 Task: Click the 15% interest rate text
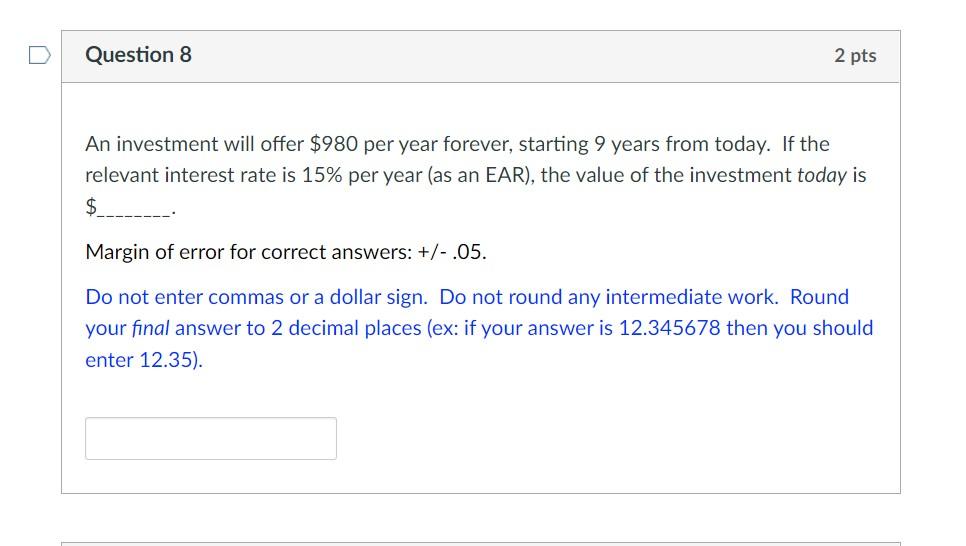point(322,175)
